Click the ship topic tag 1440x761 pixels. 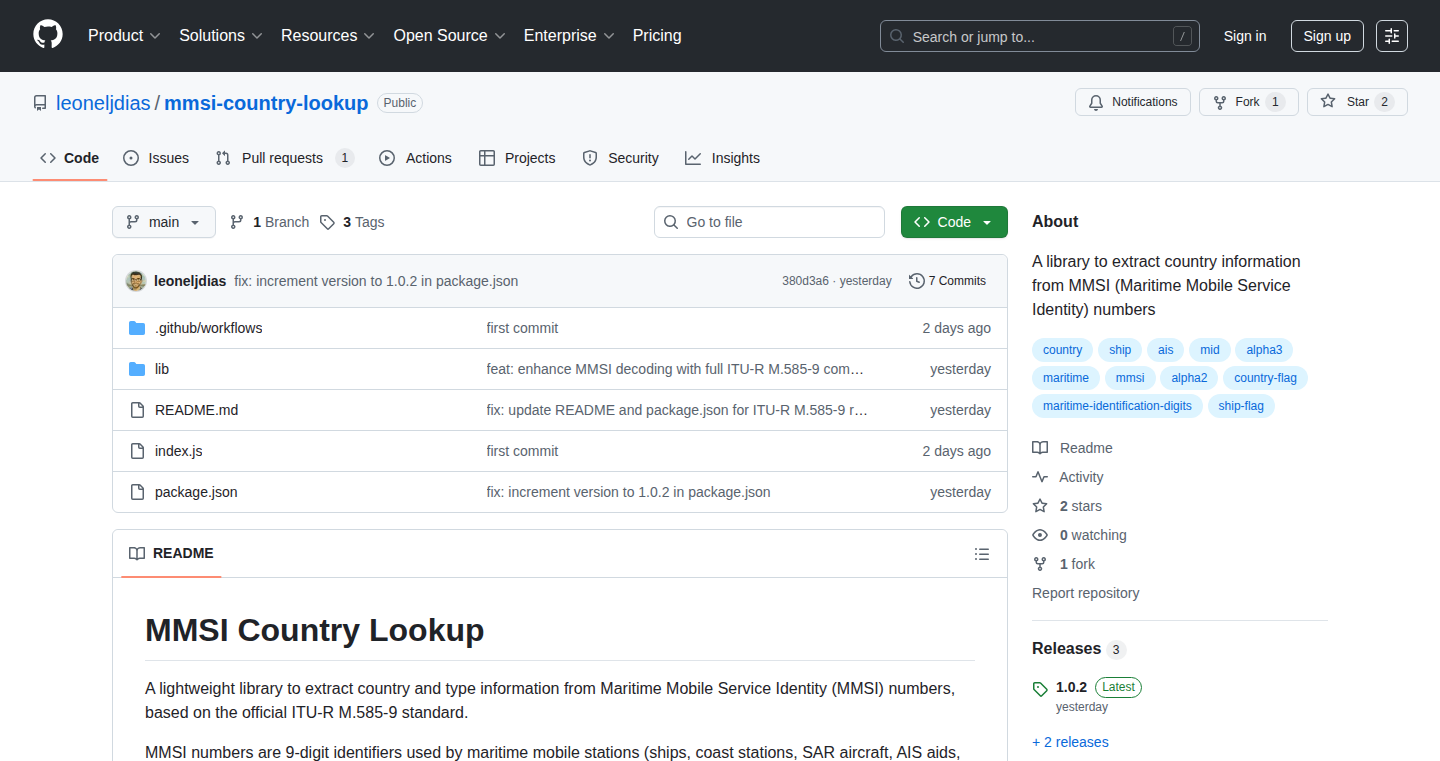coord(1120,350)
